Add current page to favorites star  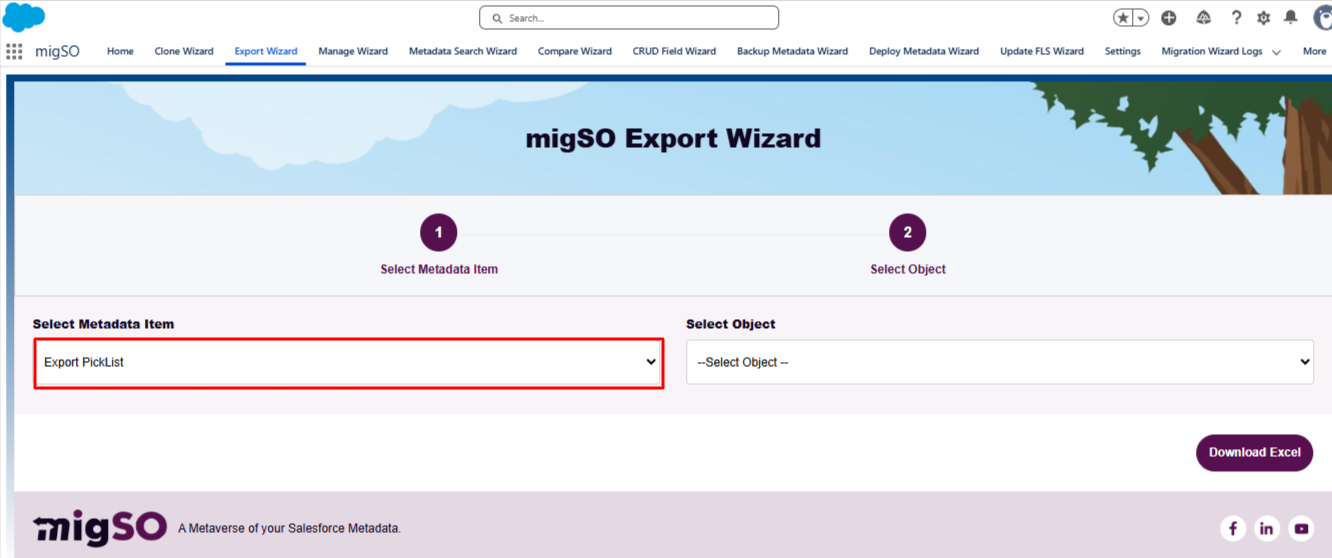tap(1124, 18)
